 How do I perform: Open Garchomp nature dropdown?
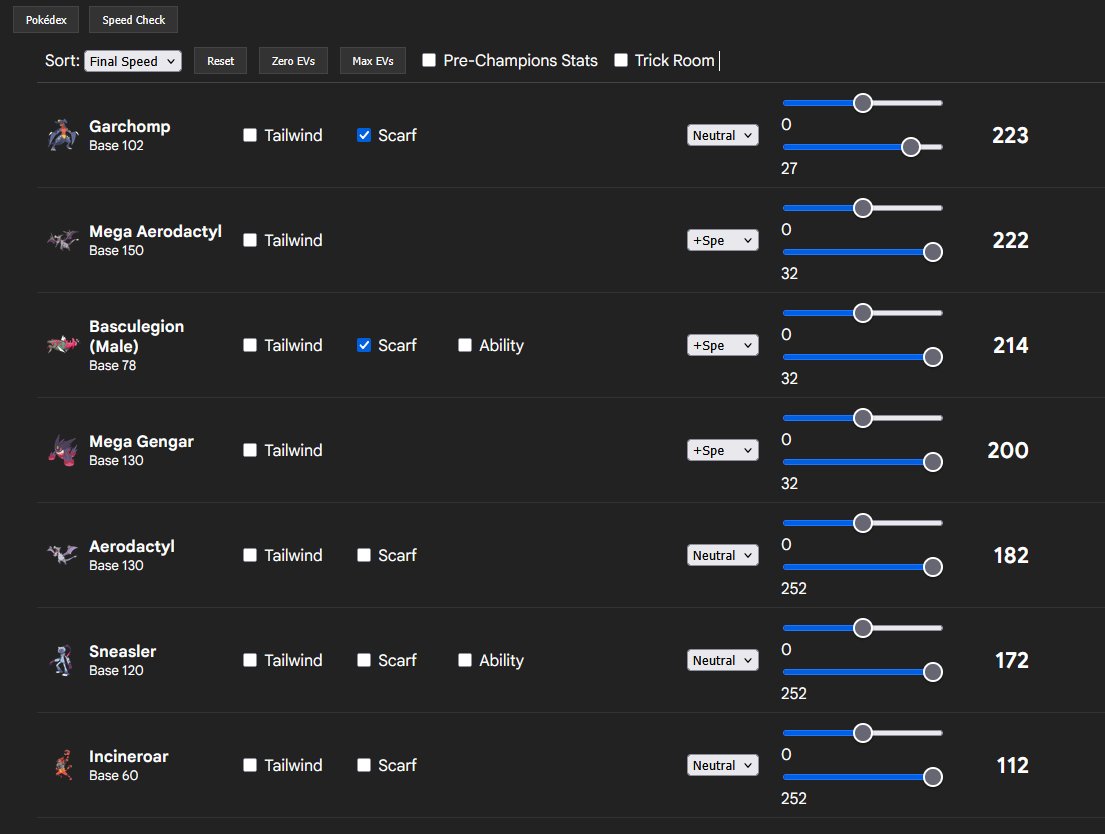pyautogui.click(x=722, y=135)
